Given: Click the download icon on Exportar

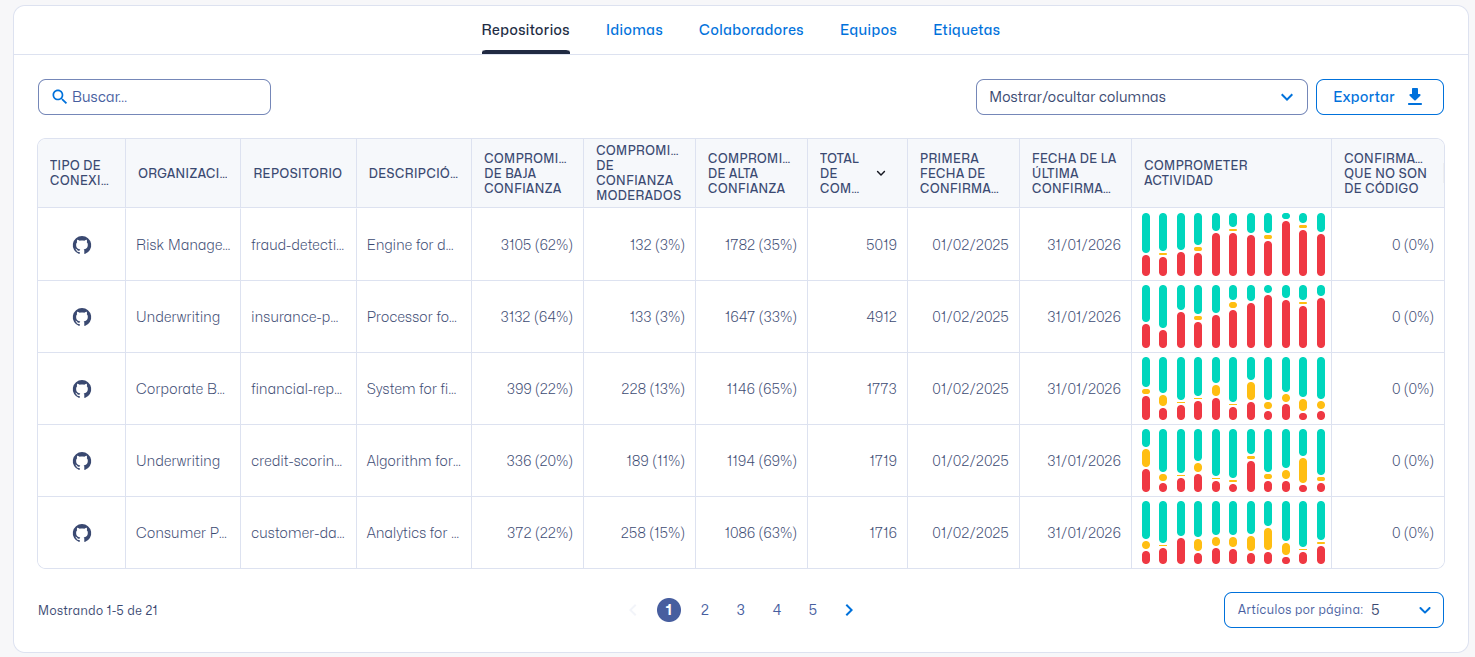Looking at the screenshot, I should click(1414, 97).
